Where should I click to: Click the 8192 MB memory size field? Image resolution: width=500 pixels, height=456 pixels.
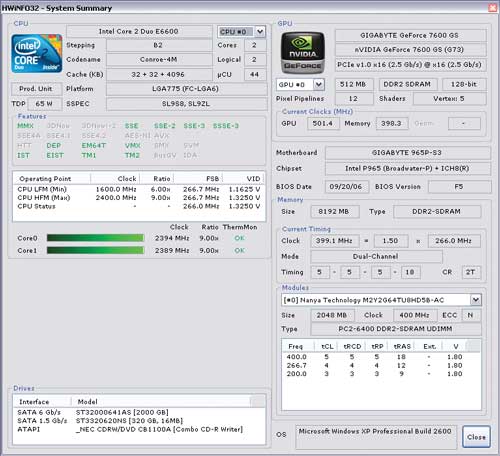tap(335, 211)
